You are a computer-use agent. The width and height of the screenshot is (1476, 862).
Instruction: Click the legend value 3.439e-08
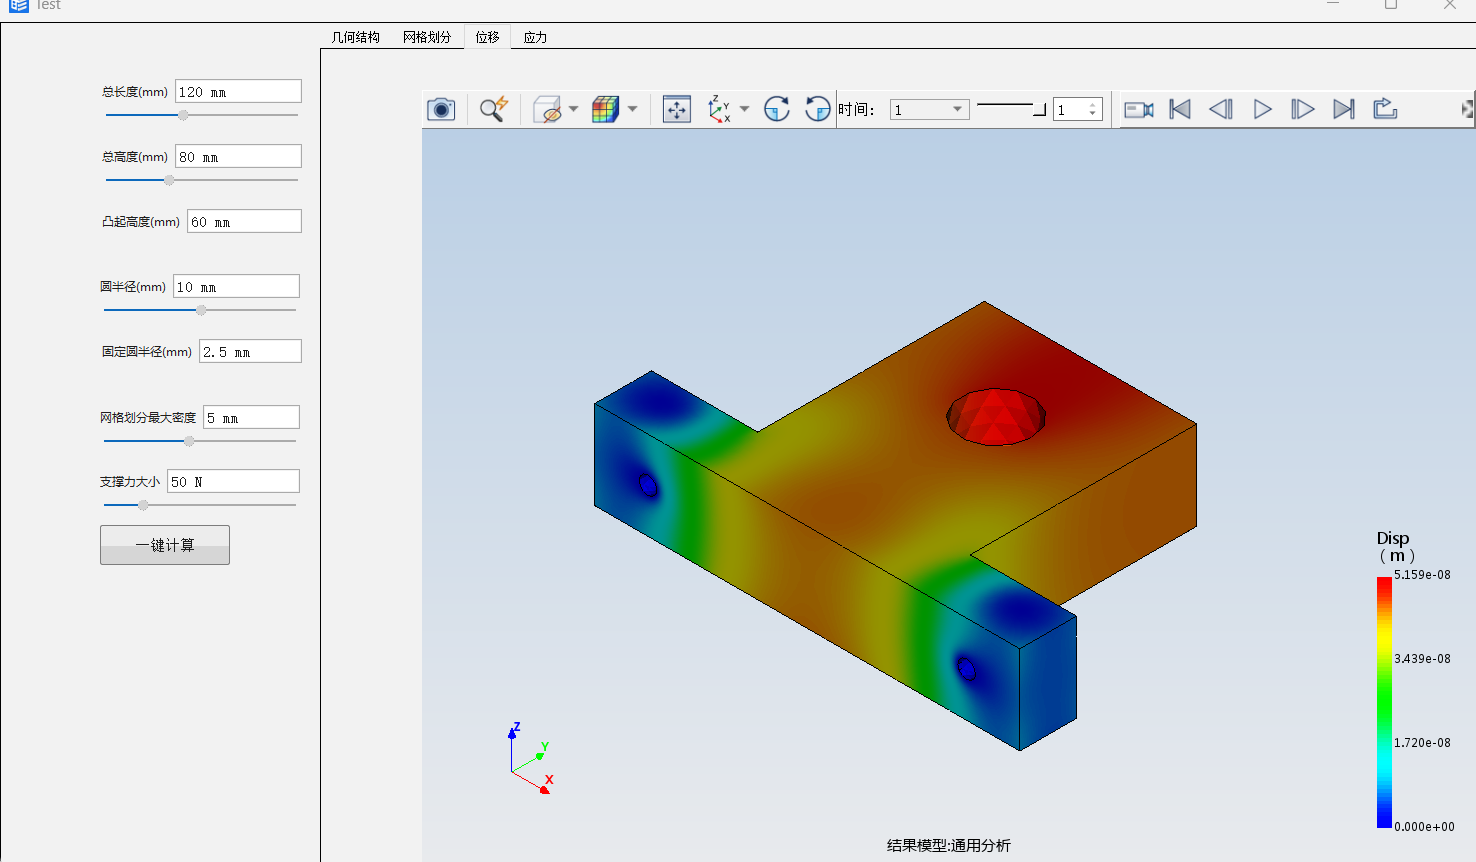1422,659
